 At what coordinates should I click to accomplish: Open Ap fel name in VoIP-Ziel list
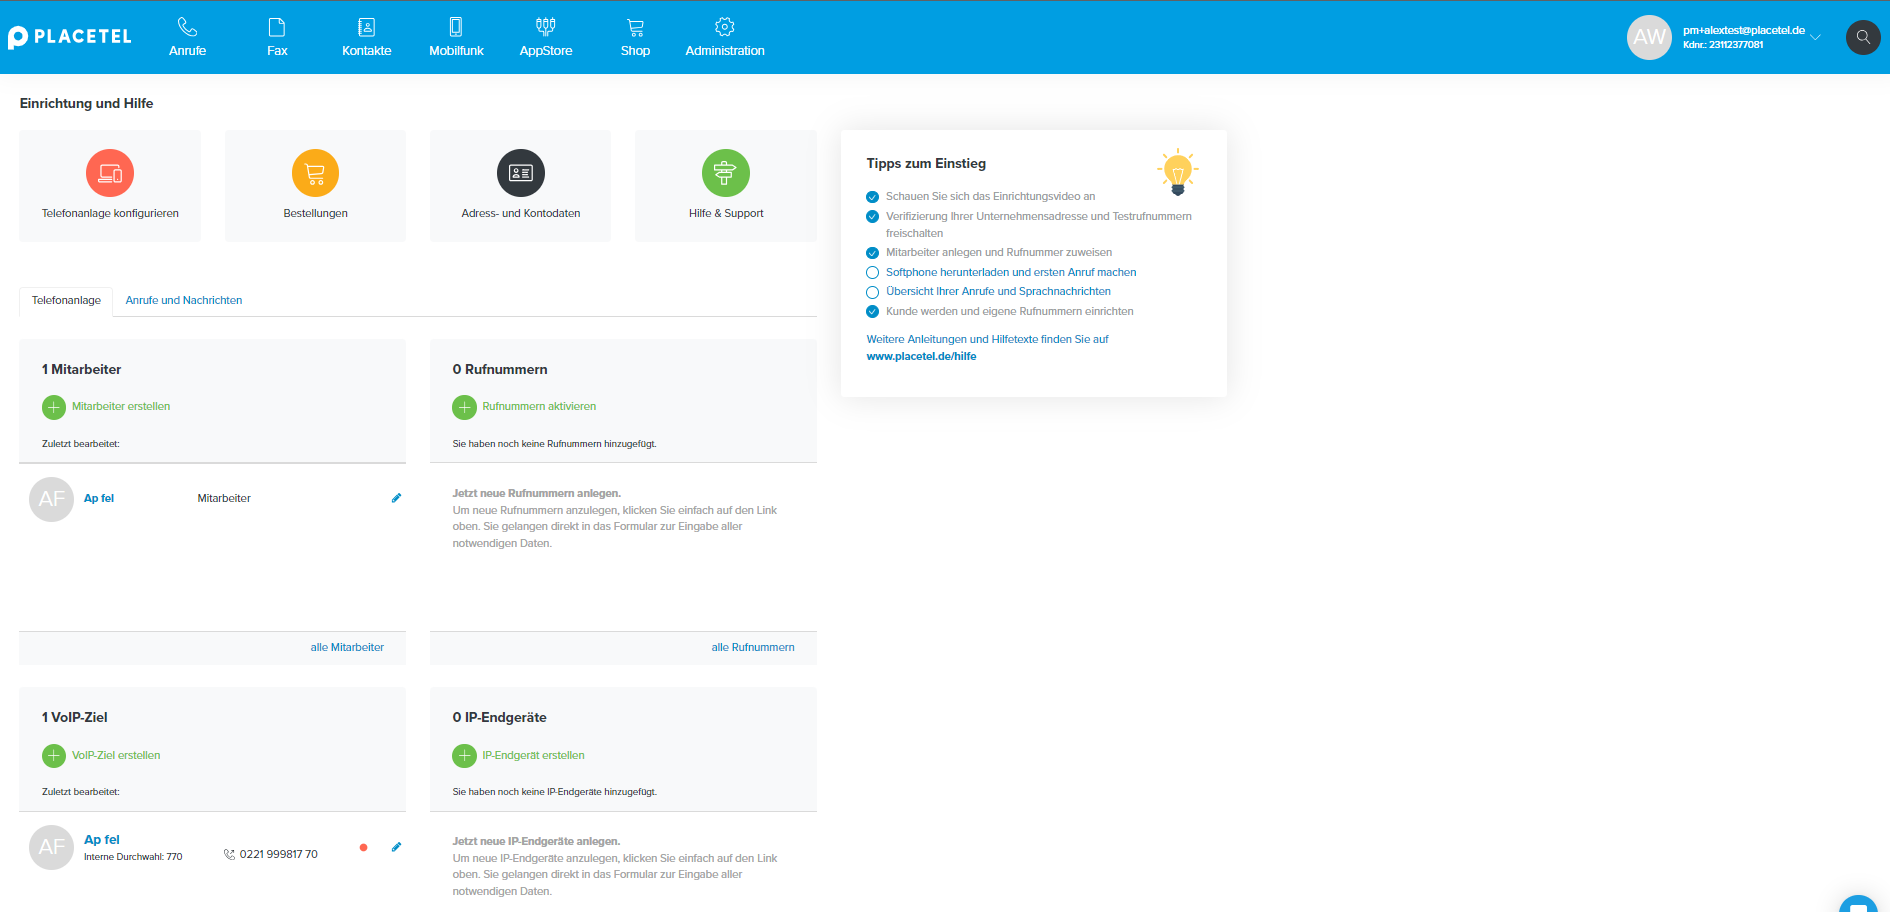click(x=102, y=840)
